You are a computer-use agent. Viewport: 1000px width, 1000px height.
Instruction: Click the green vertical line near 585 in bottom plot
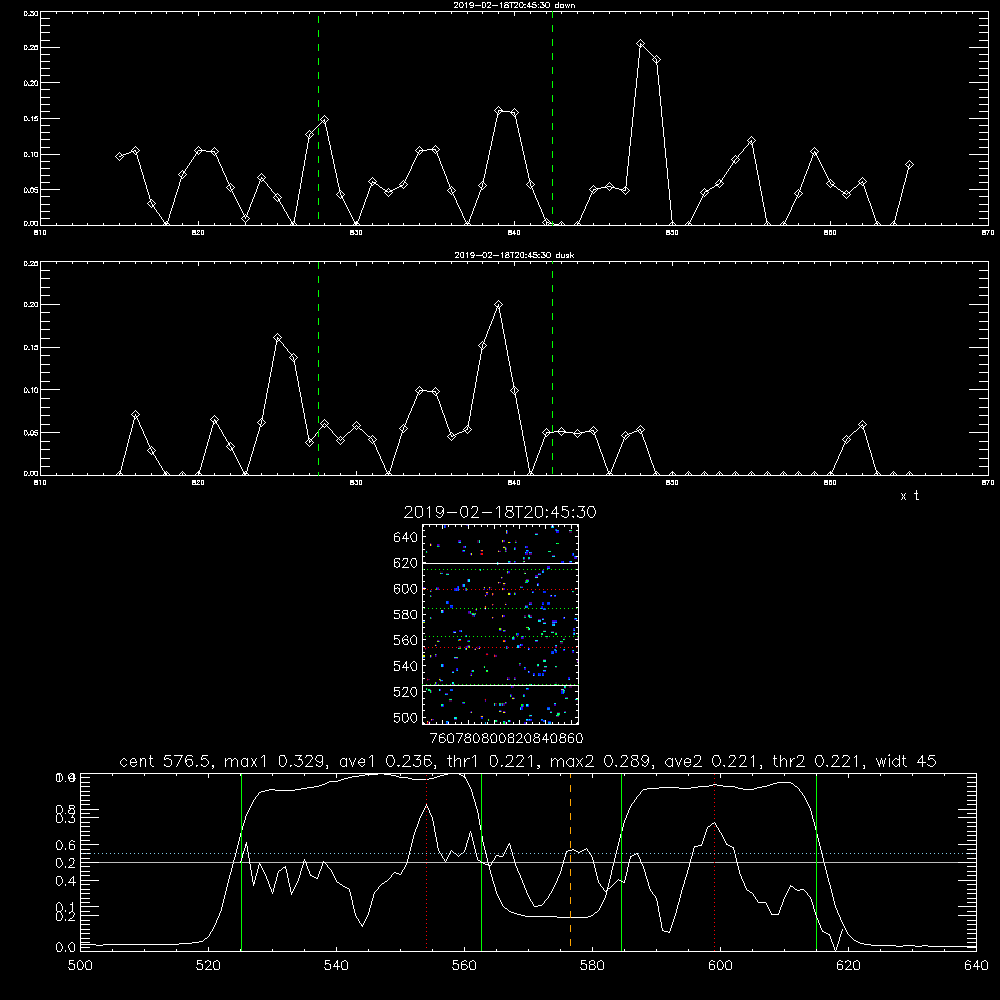point(621,861)
